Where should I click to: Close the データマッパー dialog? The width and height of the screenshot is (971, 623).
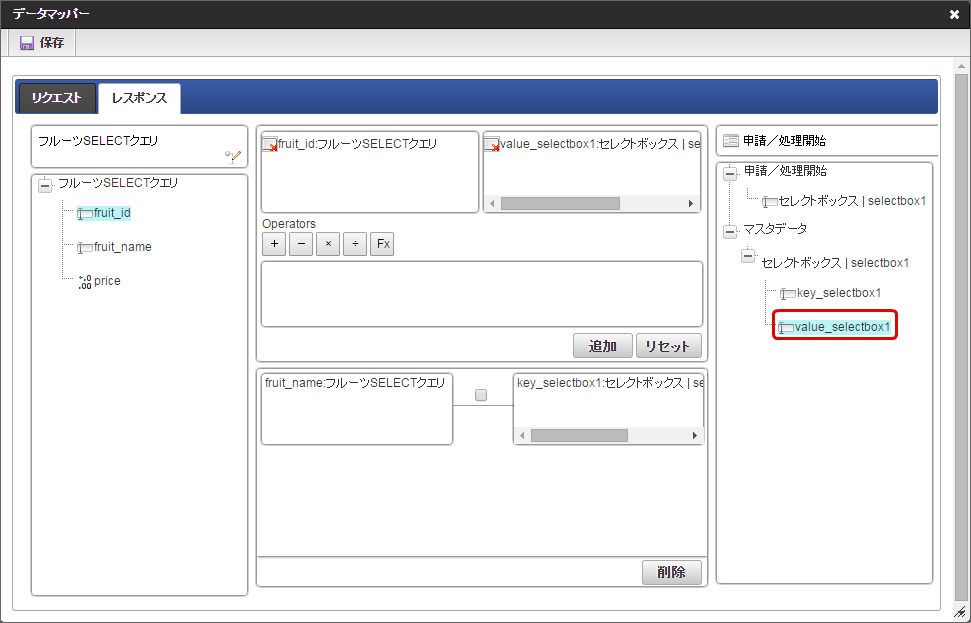pyautogui.click(x=954, y=14)
